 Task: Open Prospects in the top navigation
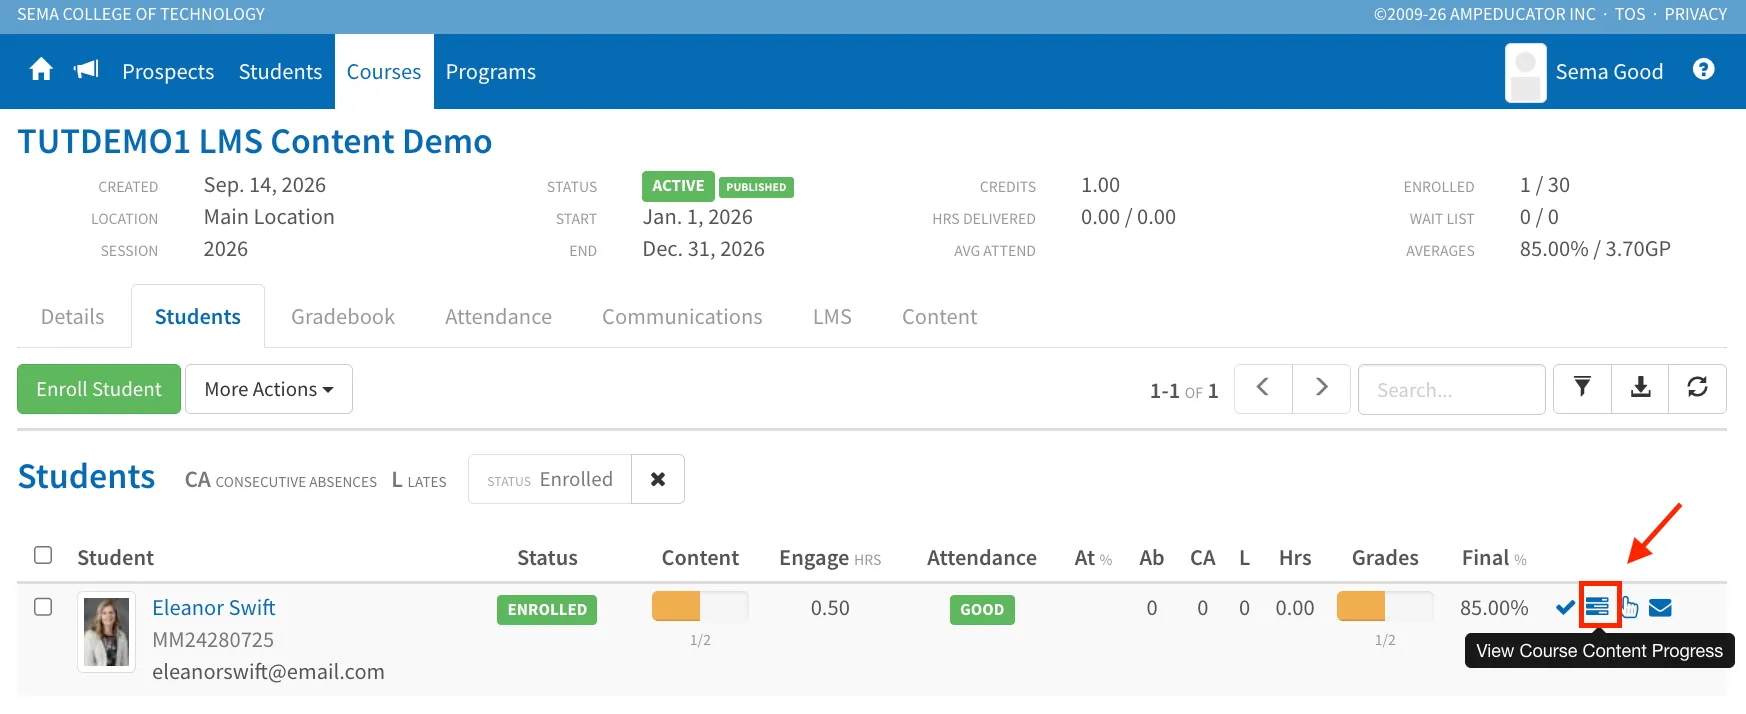[x=168, y=72]
